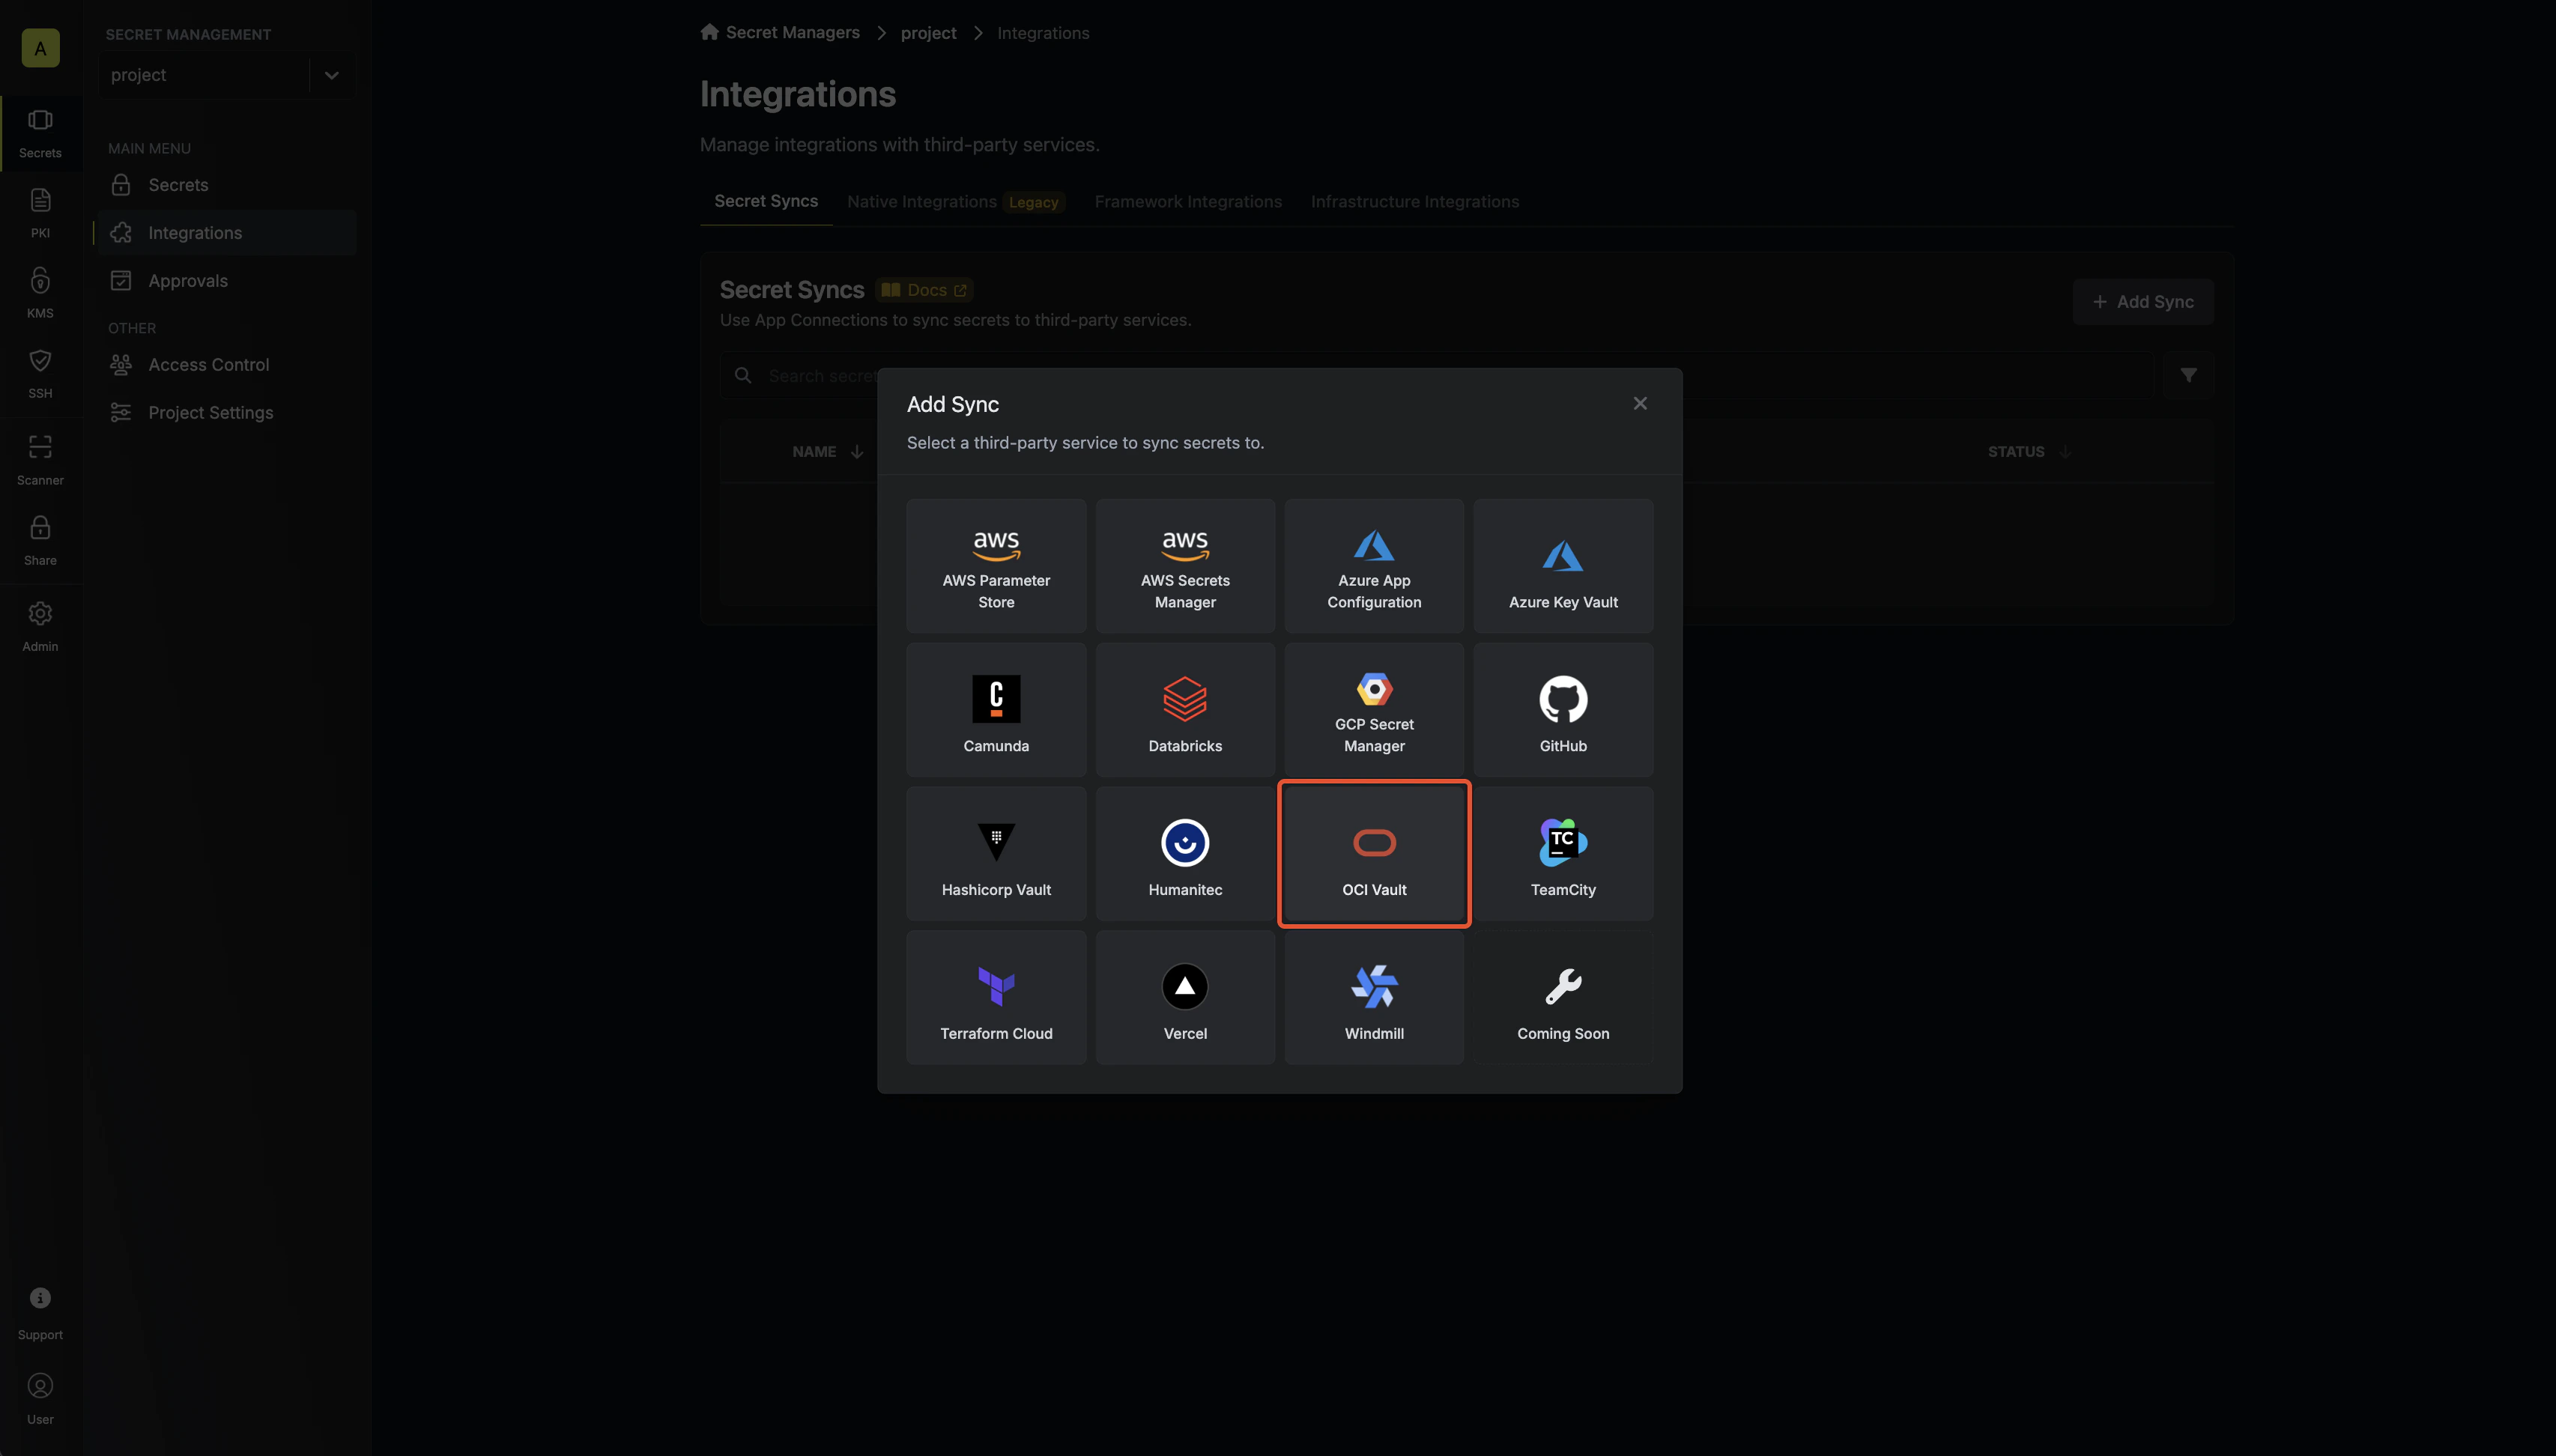Close the Add Sync dialog
Viewport: 2556px width, 1456px height.
coord(1640,404)
